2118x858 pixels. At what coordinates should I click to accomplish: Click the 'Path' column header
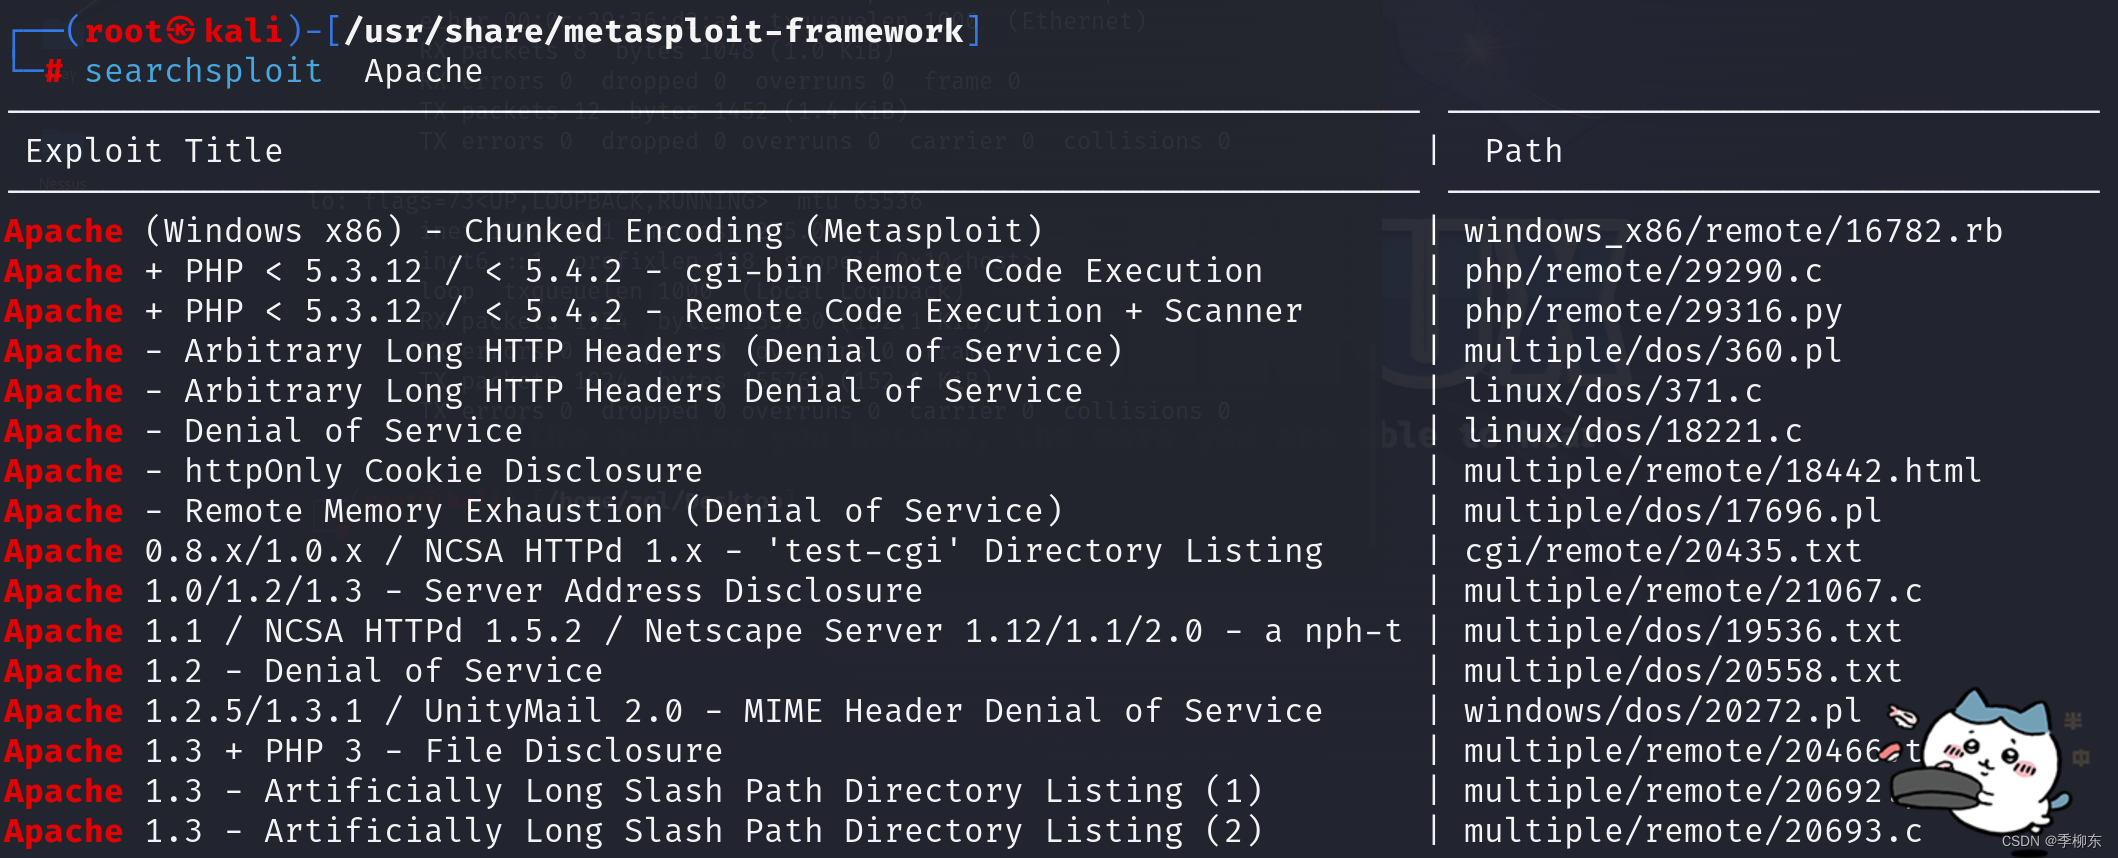(x=1524, y=151)
